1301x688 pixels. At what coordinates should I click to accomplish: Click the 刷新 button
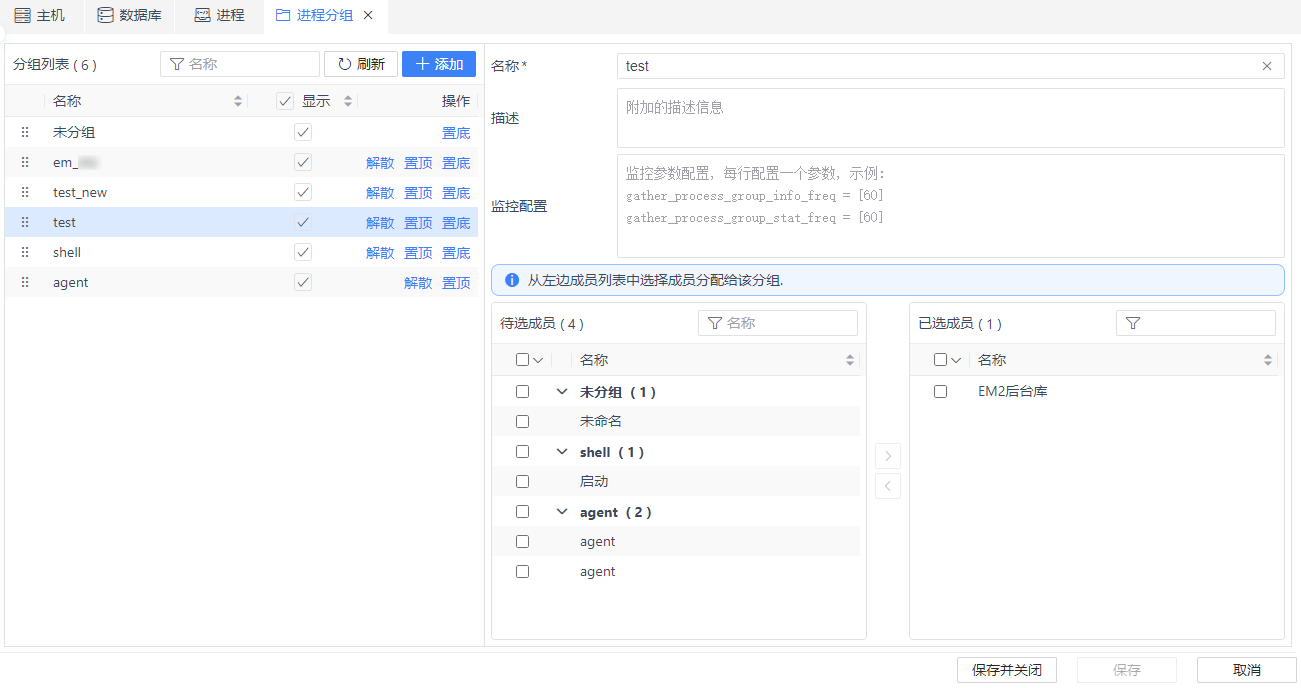(x=361, y=64)
